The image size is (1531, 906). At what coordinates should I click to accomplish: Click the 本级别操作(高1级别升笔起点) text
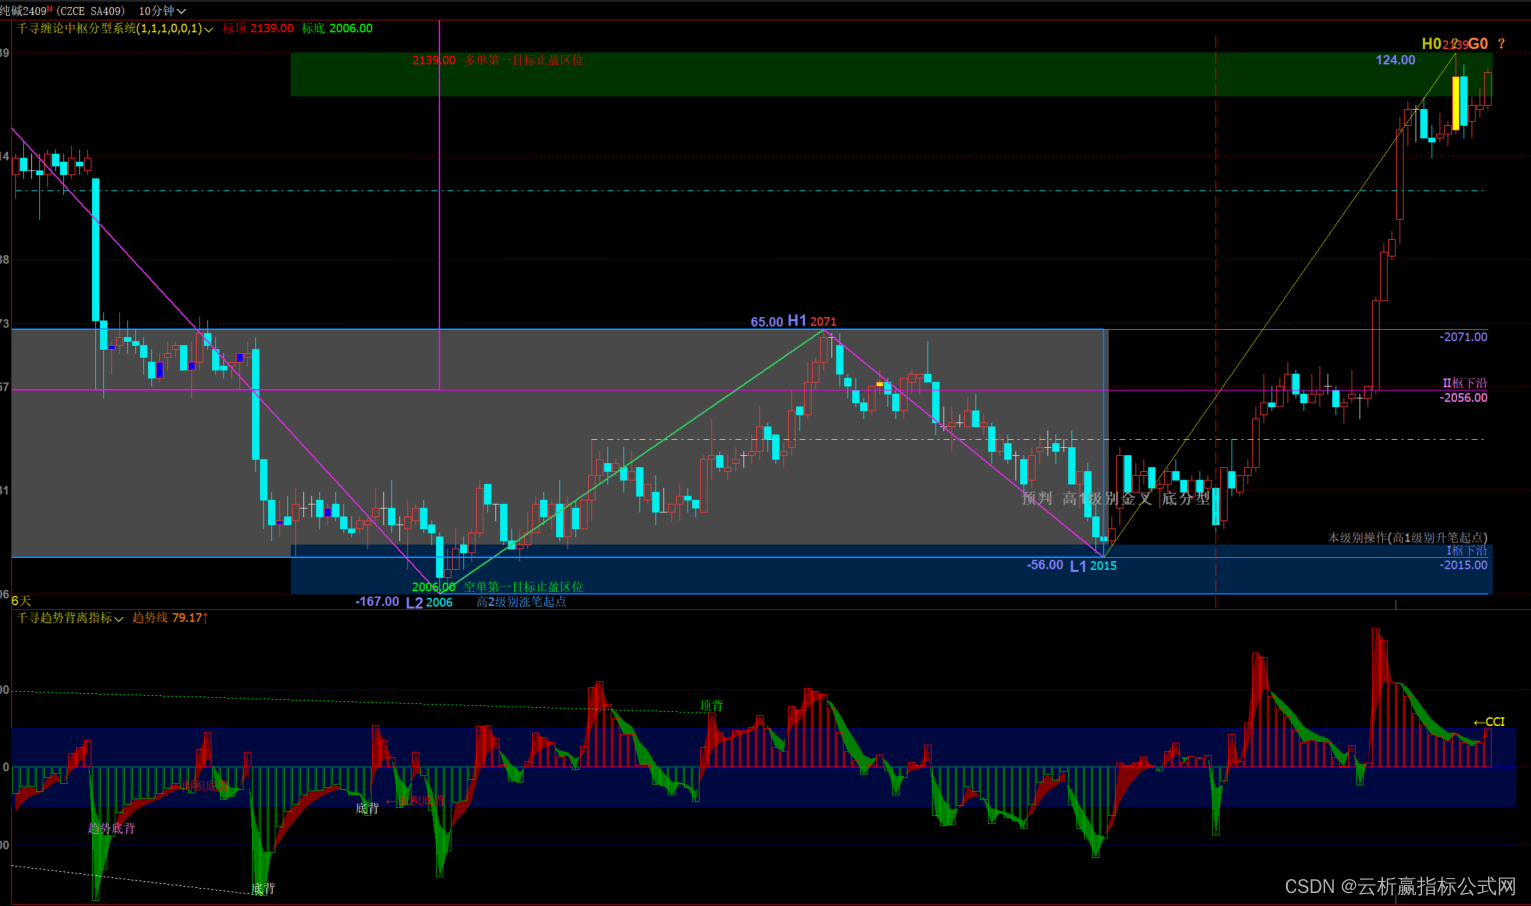click(x=1407, y=538)
